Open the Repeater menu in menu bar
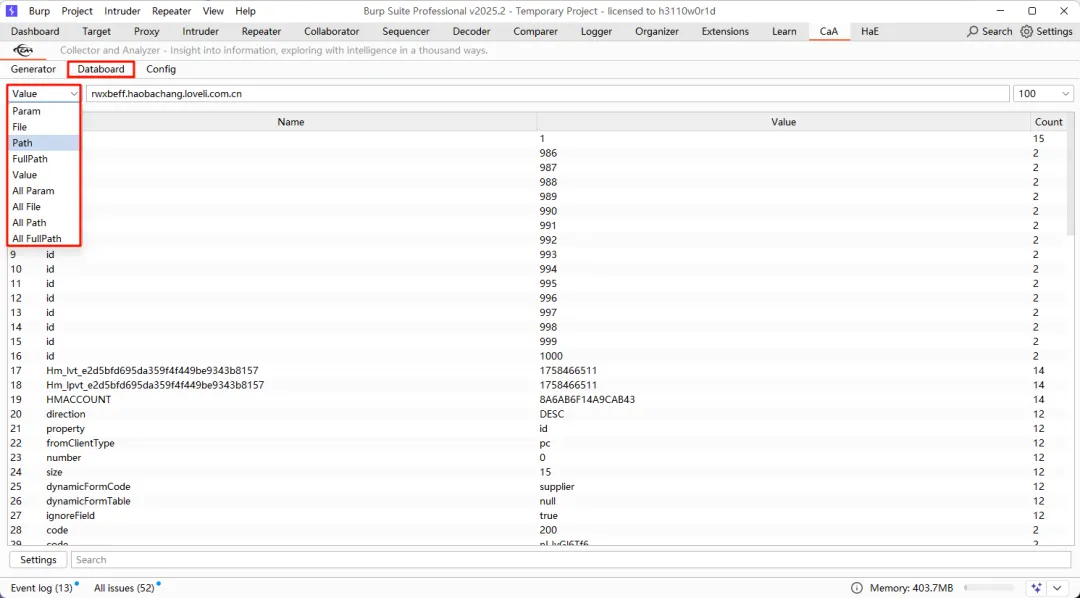This screenshot has height=598, width=1080. pyautogui.click(x=172, y=11)
